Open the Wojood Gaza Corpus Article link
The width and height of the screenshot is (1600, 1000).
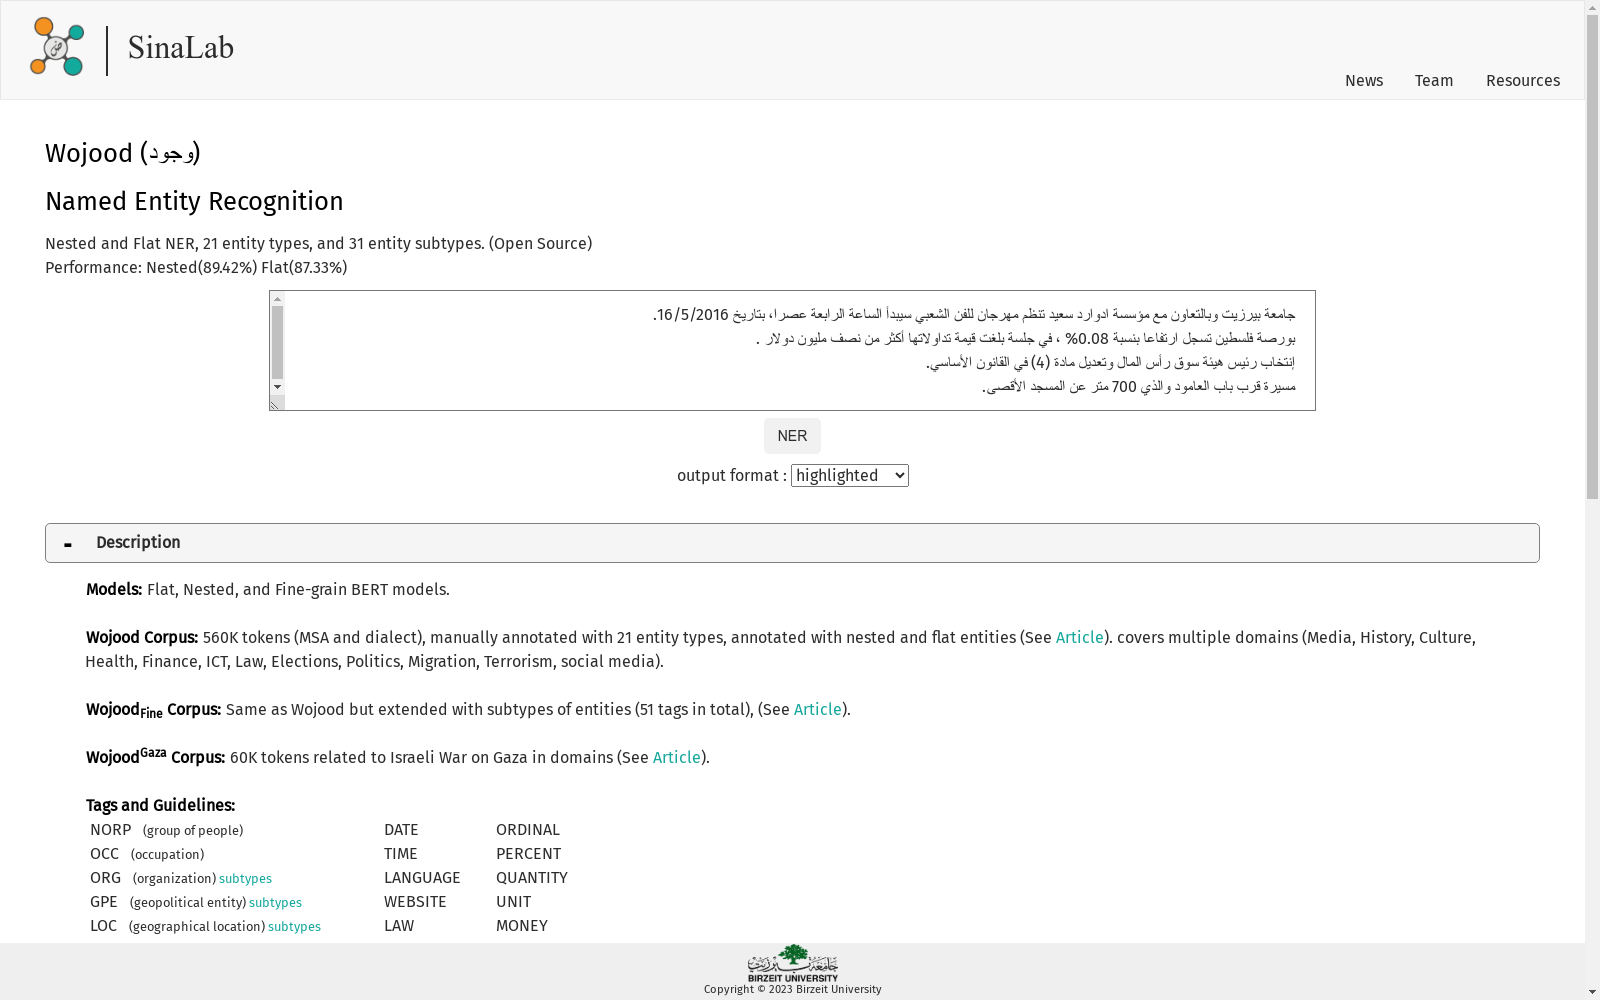(x=676, y=758)
